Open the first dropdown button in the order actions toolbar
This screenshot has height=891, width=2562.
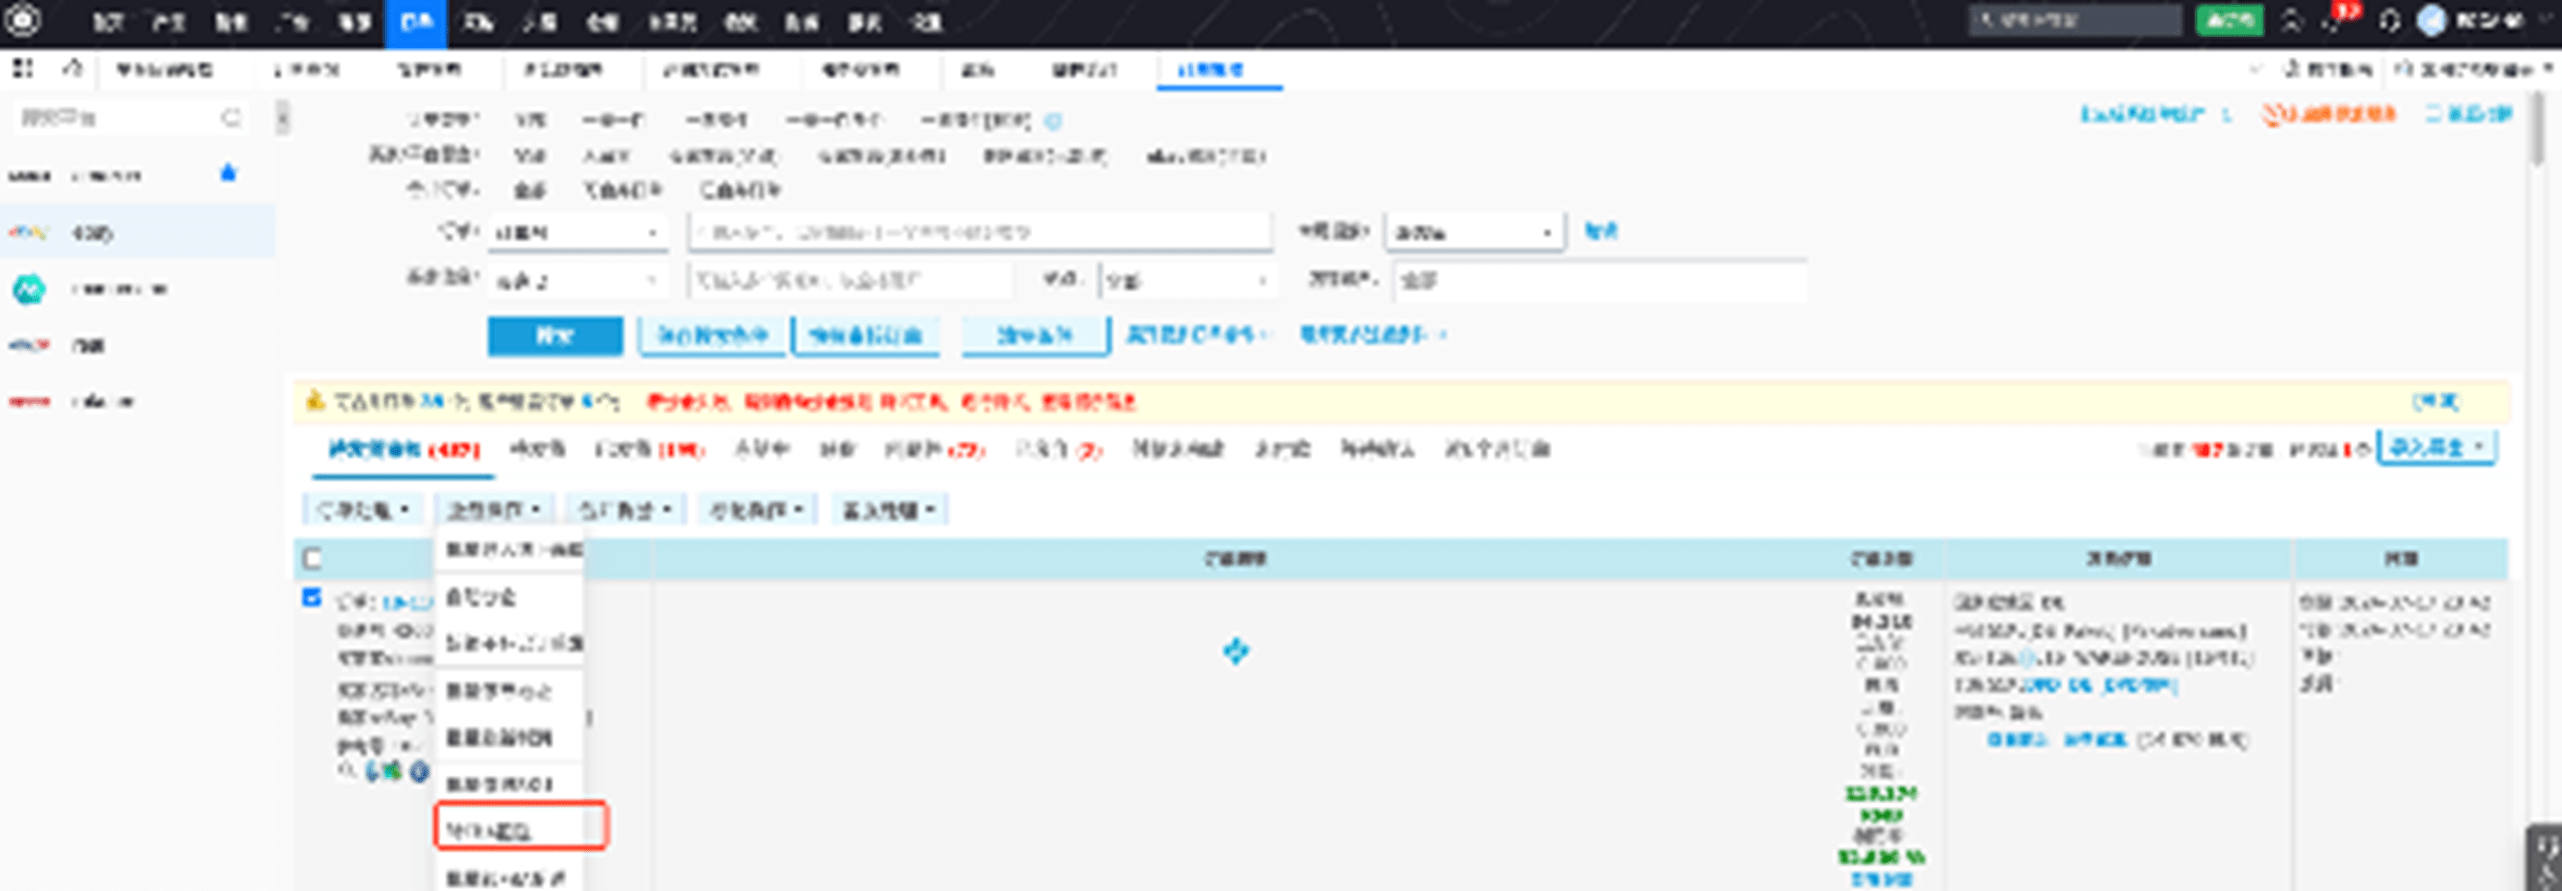tap(363, 510)
